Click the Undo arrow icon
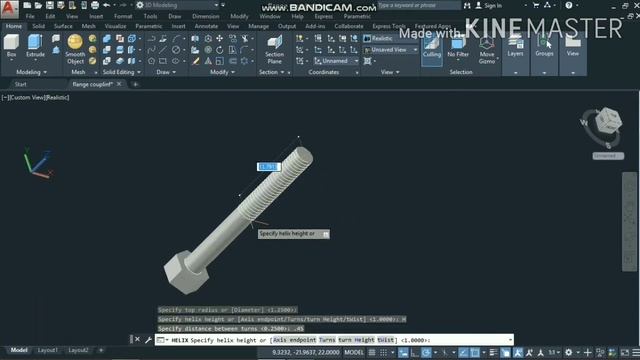The image size is (640, 360). (107, 5)
